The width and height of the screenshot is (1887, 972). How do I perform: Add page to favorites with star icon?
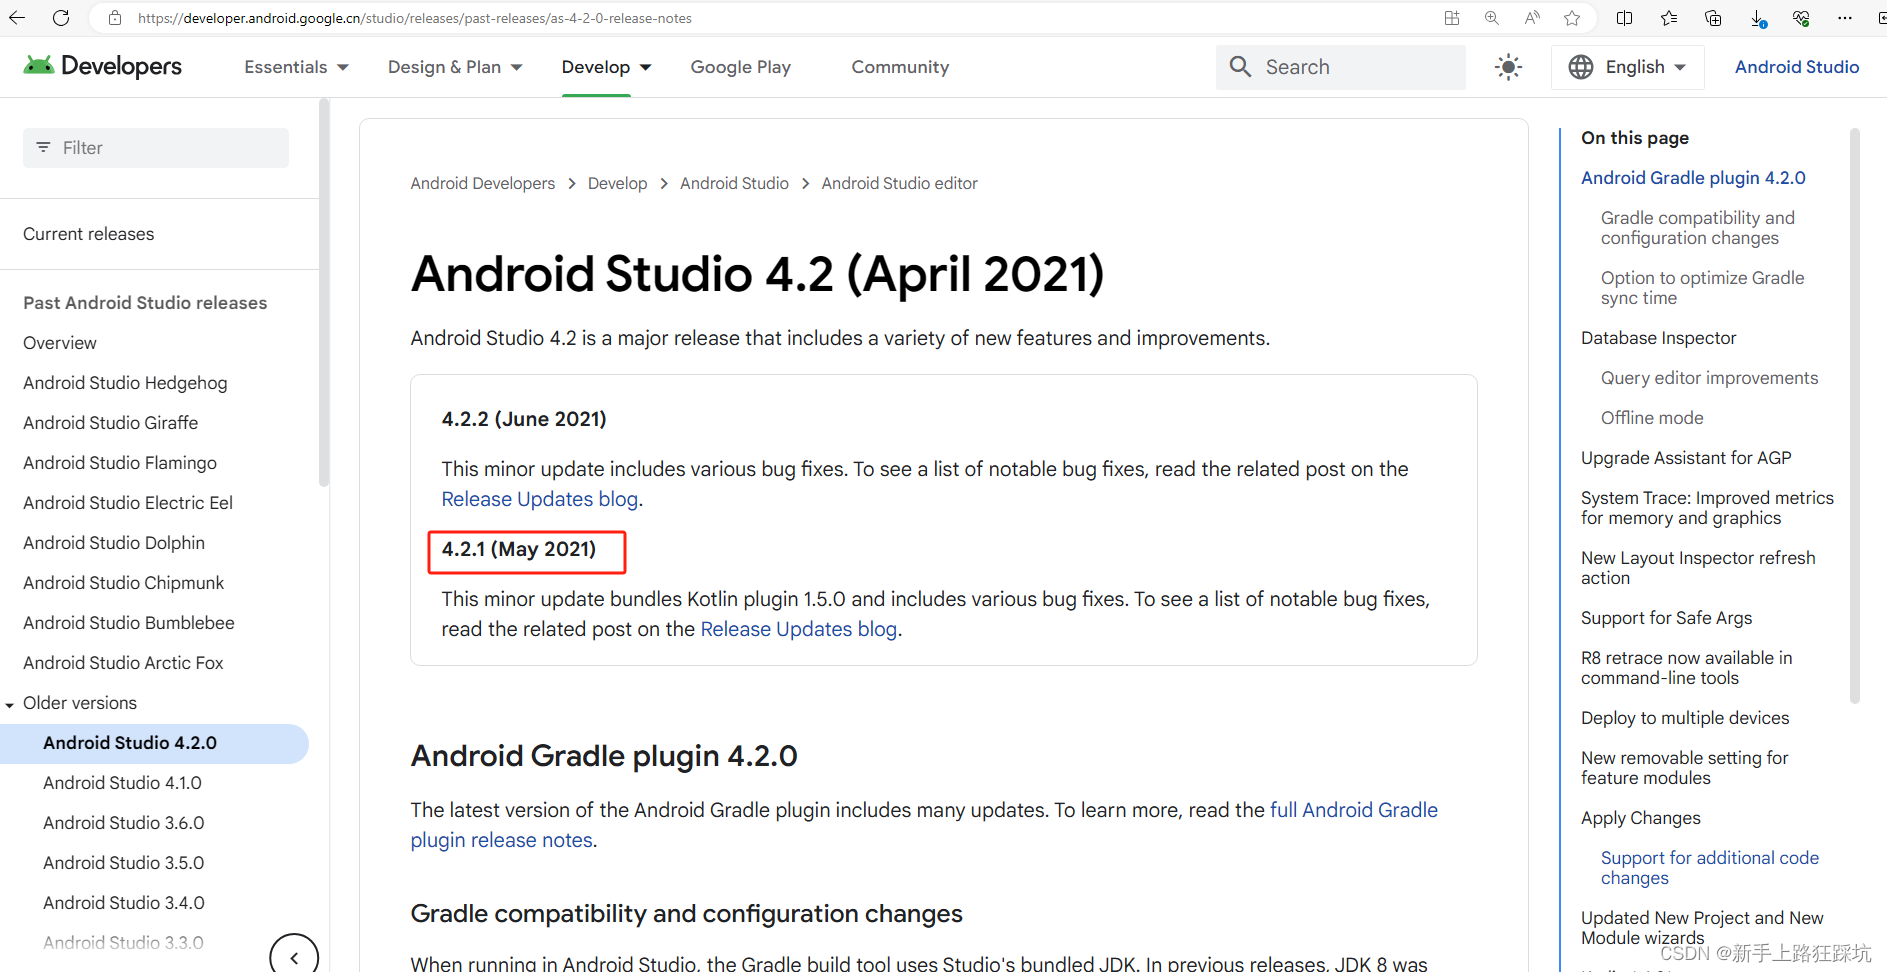coord(1572,18)
